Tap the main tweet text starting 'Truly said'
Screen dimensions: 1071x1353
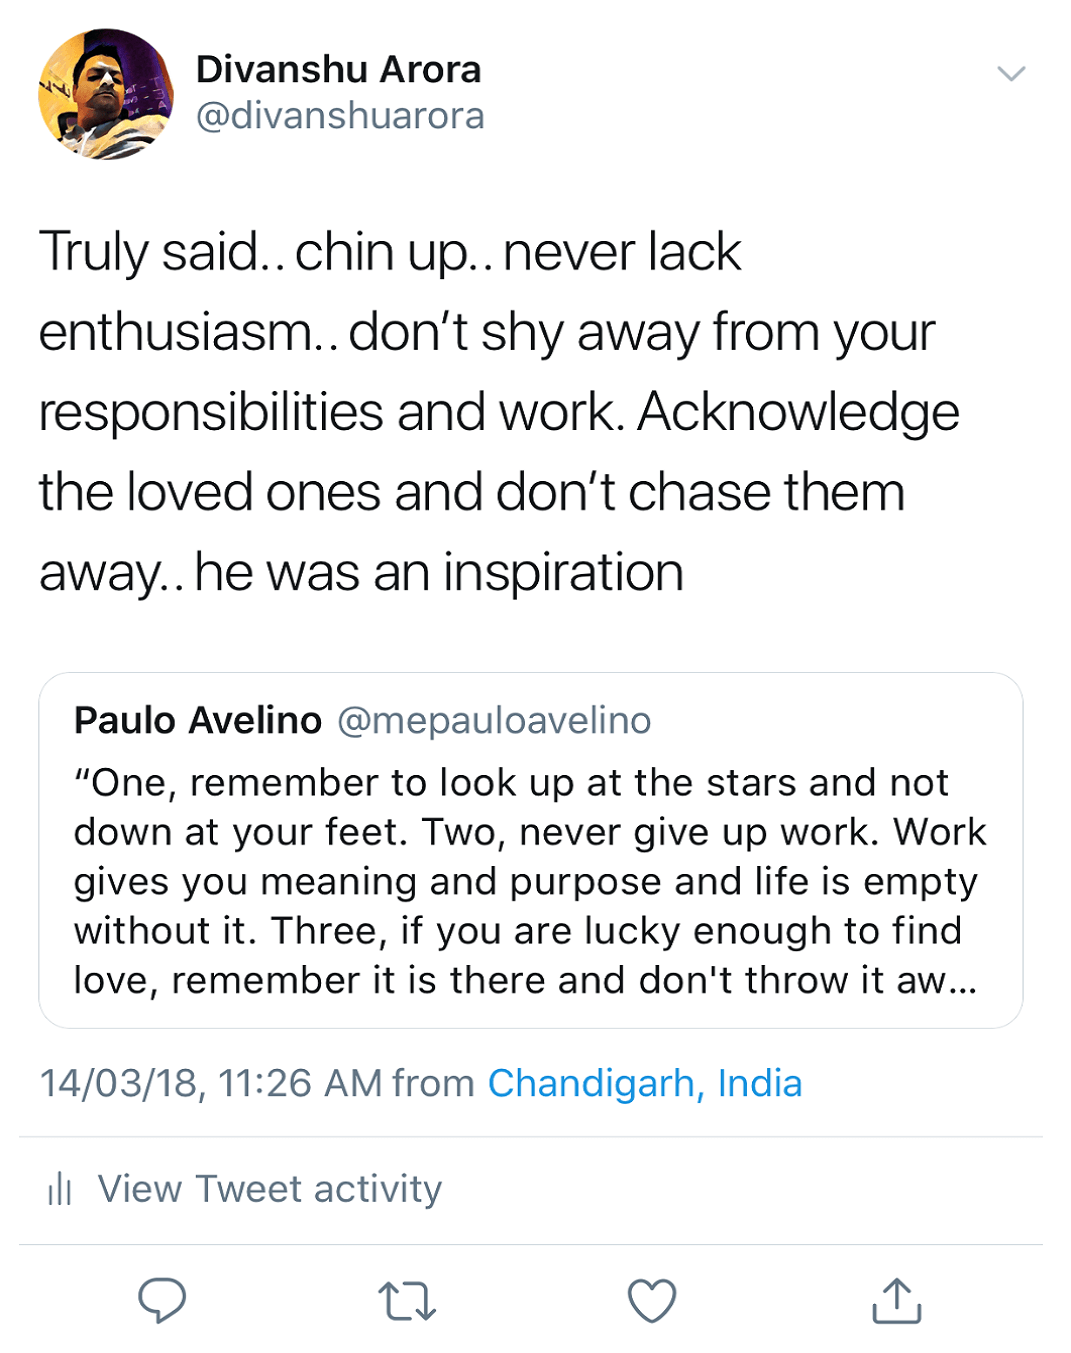coord(500,411)
